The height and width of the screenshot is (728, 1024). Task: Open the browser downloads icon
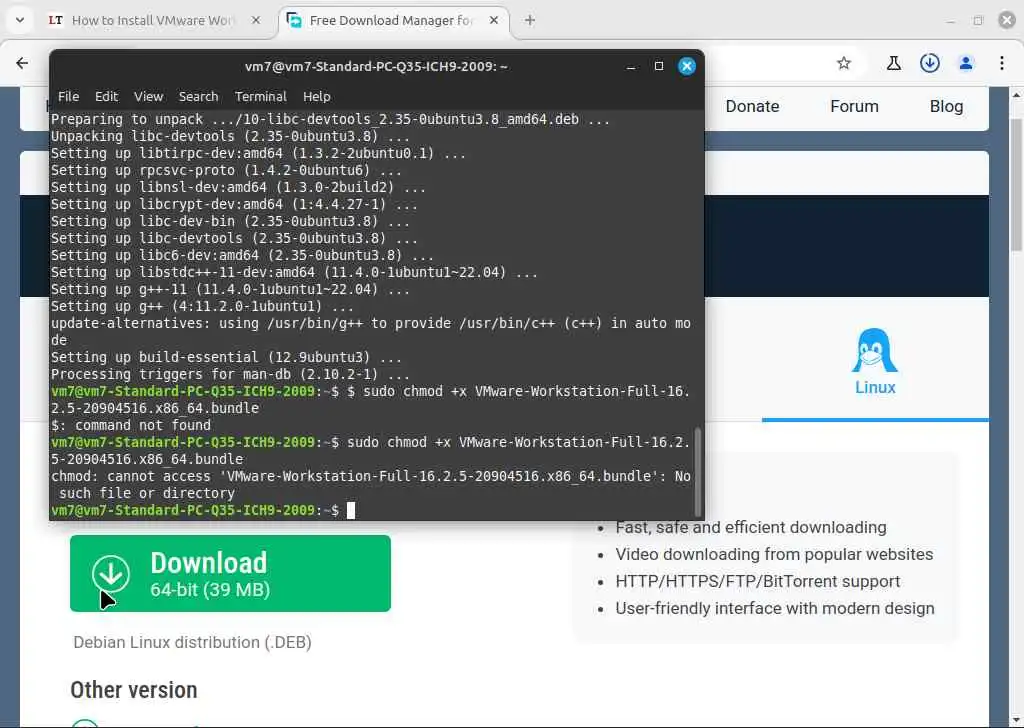tap(929, 63)
